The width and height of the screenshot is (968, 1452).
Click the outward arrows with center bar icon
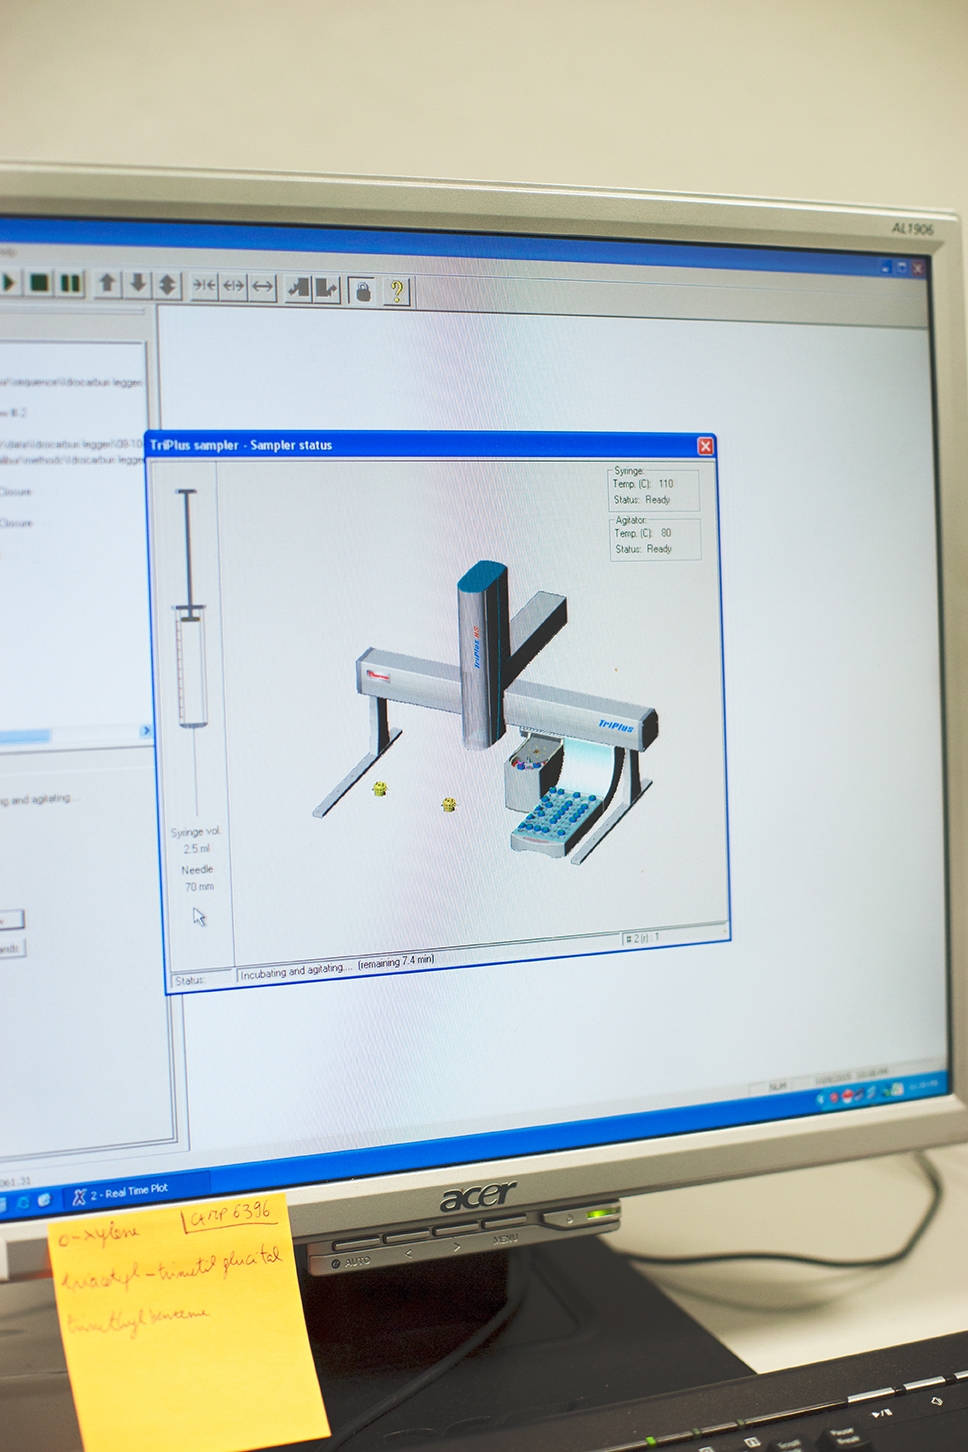coord(233,286)
